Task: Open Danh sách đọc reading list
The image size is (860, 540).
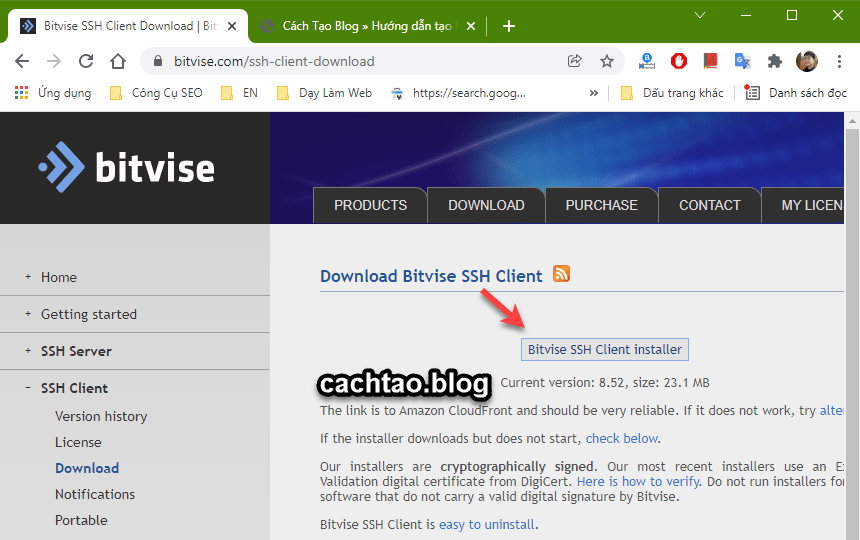Action: point(796,93)
